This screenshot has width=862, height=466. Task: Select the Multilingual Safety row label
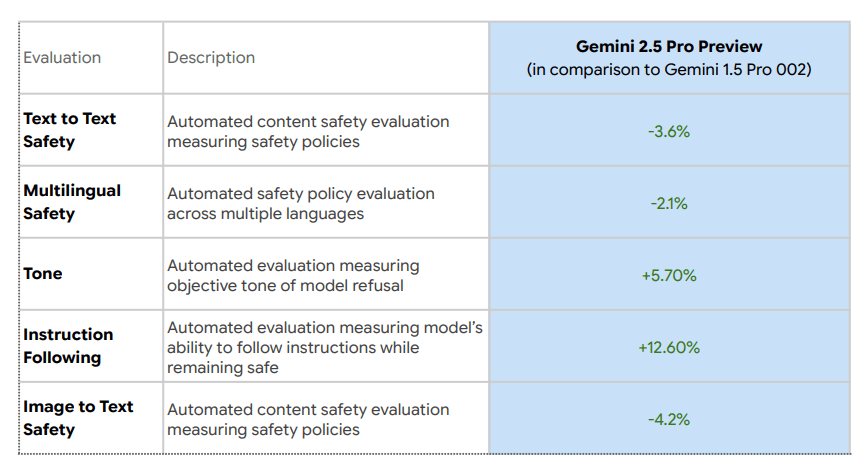(72, 202)
